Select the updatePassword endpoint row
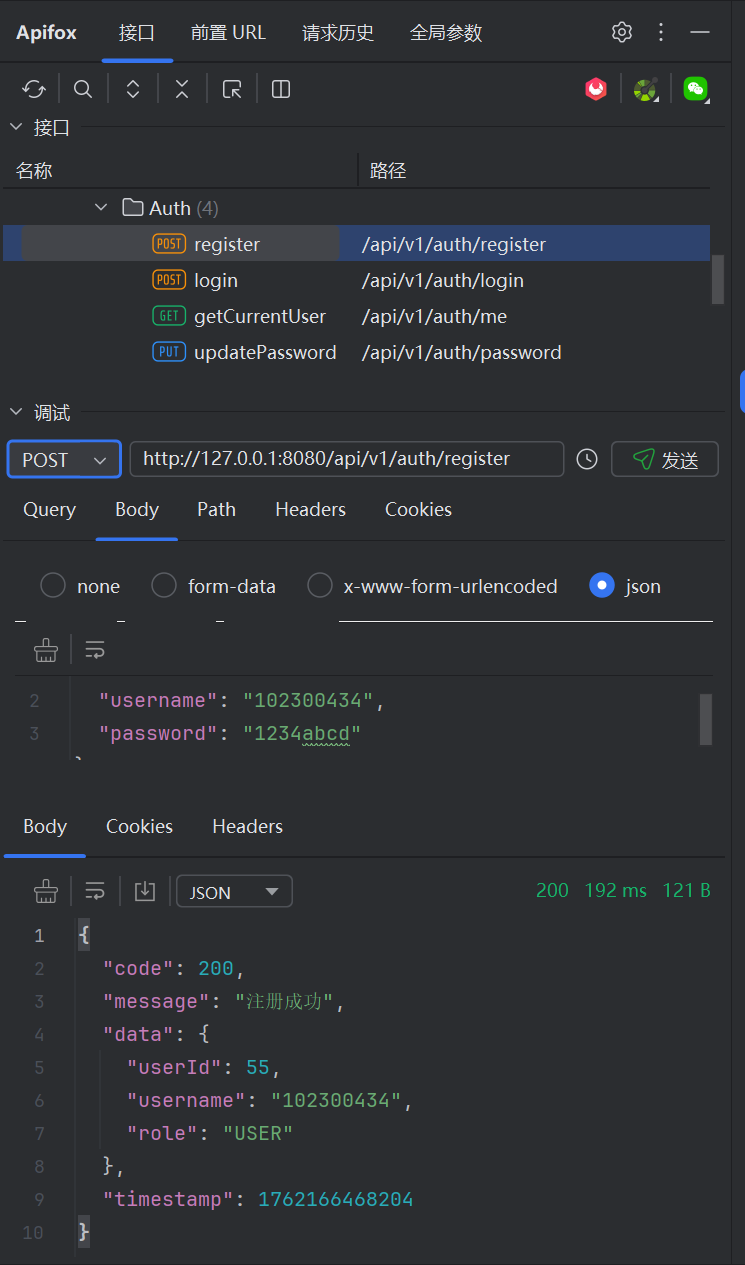 pos(357,352)
